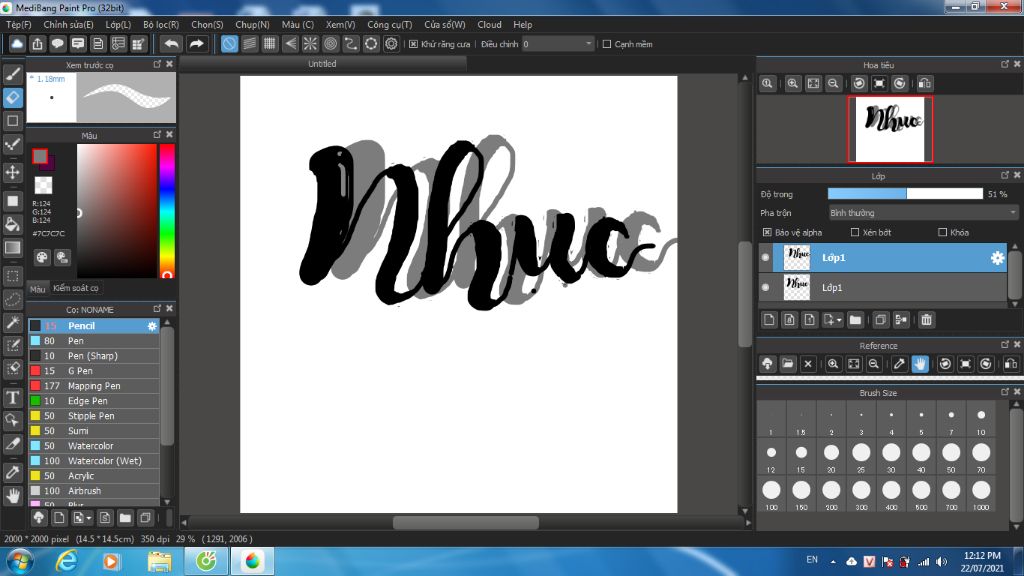Add a new layer folder
Image resolution: width=1024 pixels, height=576 pixels.
pos(855,320)
